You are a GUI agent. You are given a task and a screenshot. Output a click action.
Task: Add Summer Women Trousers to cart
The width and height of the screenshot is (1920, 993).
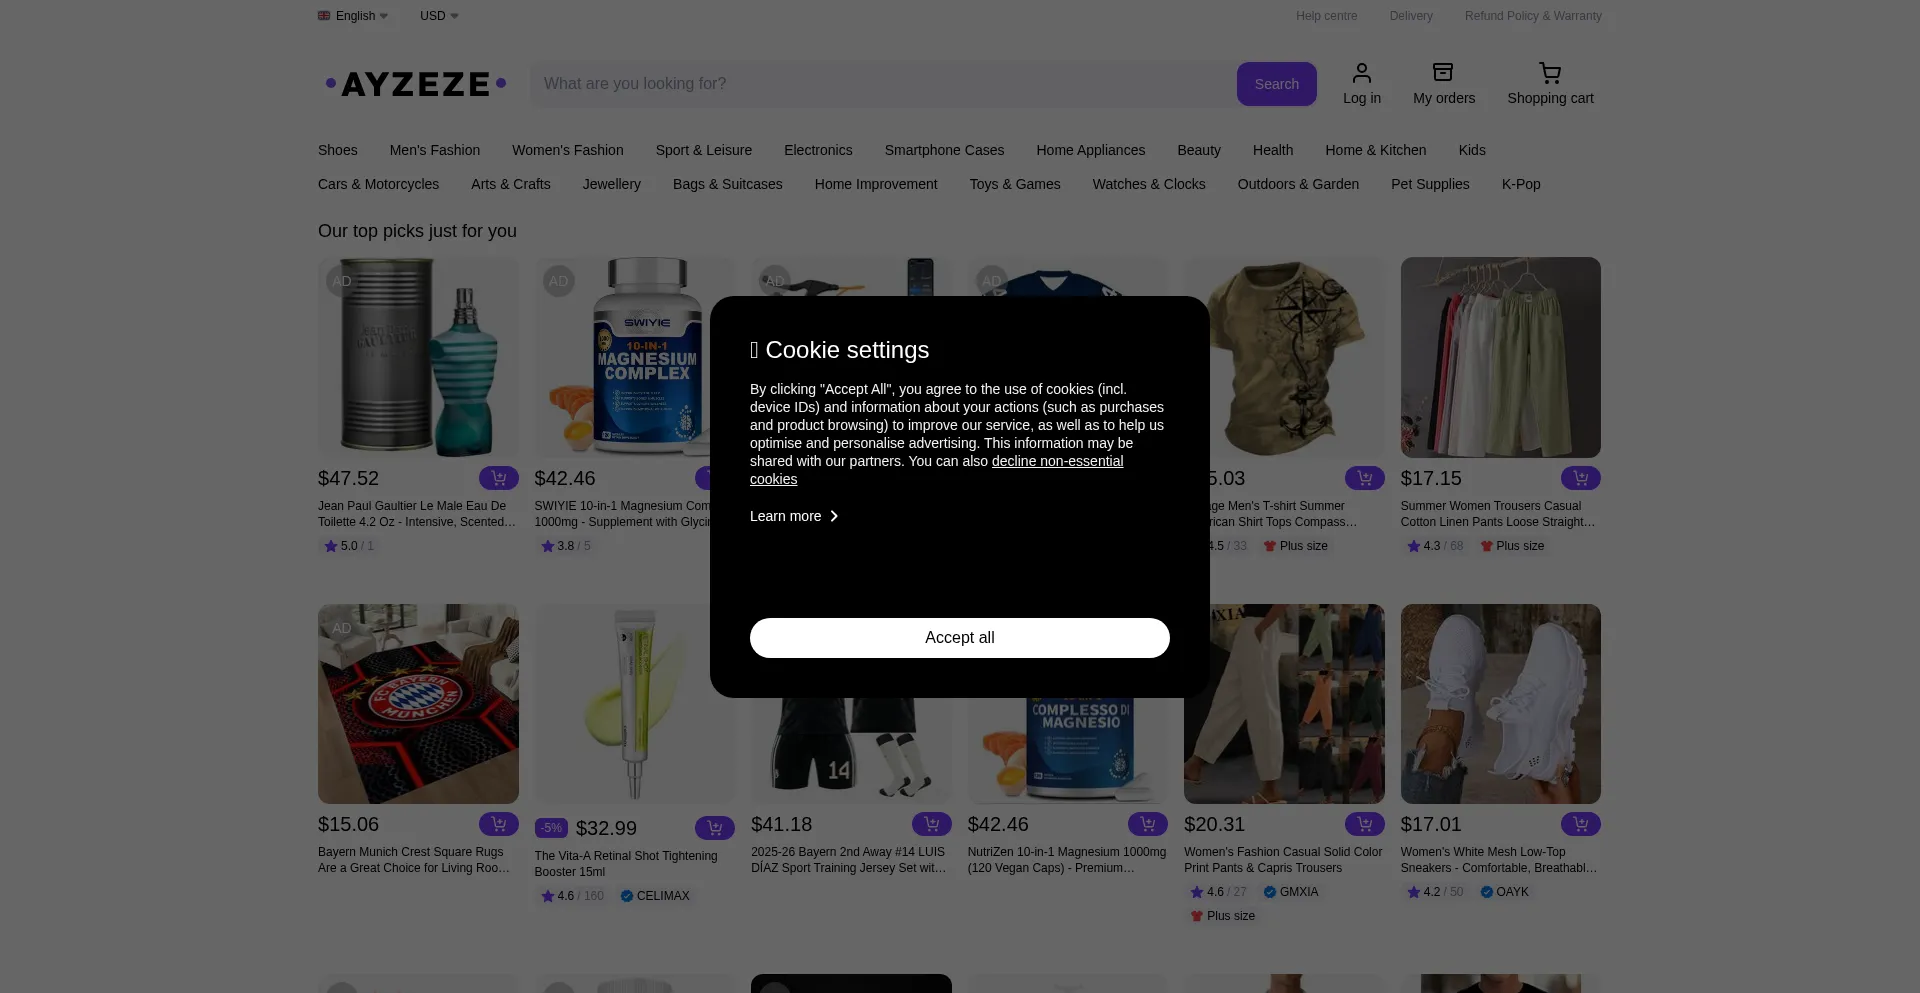click(1581, 478)
